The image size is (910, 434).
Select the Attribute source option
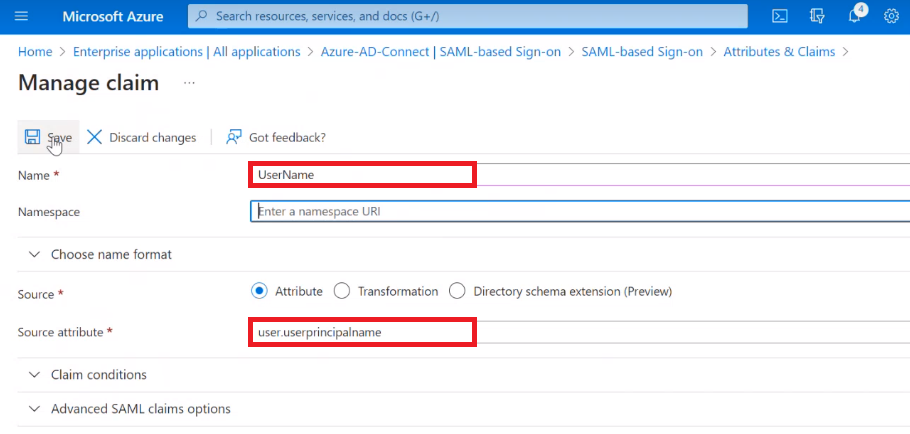click(259, 291)
